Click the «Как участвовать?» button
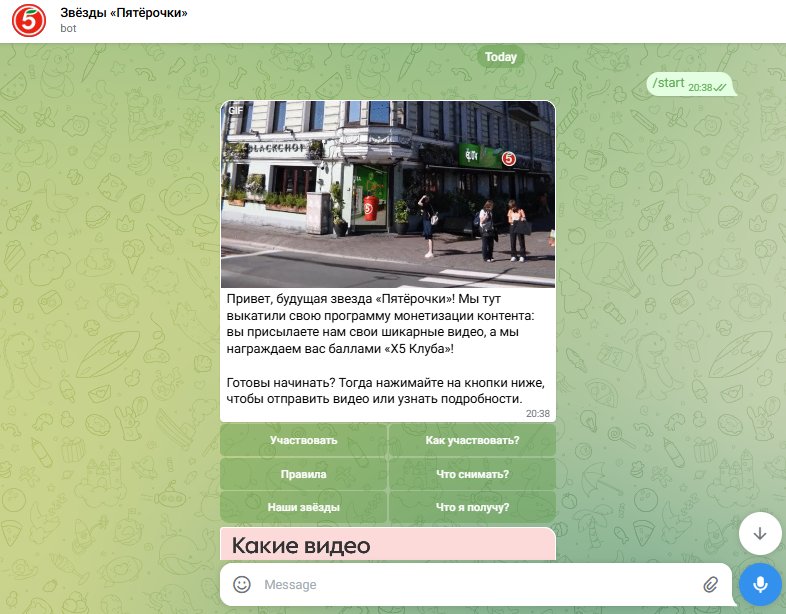The image size is (786, 614). point(472,441)
